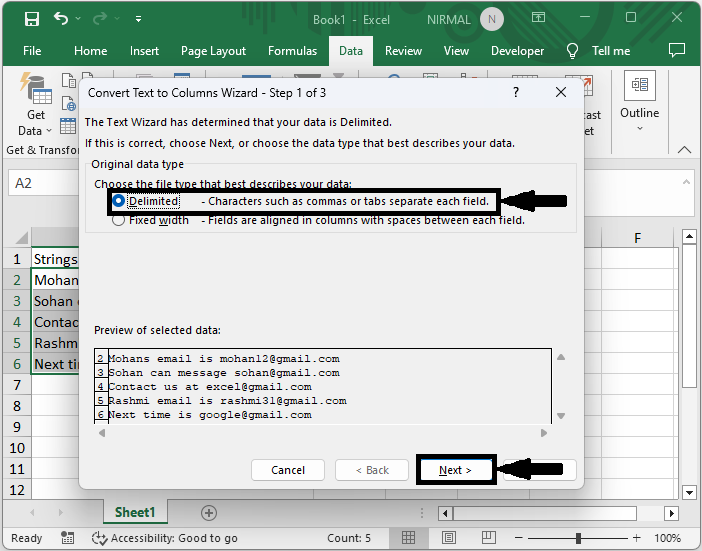
Task: Add a new sheet with plus icon
Action: 209,512
